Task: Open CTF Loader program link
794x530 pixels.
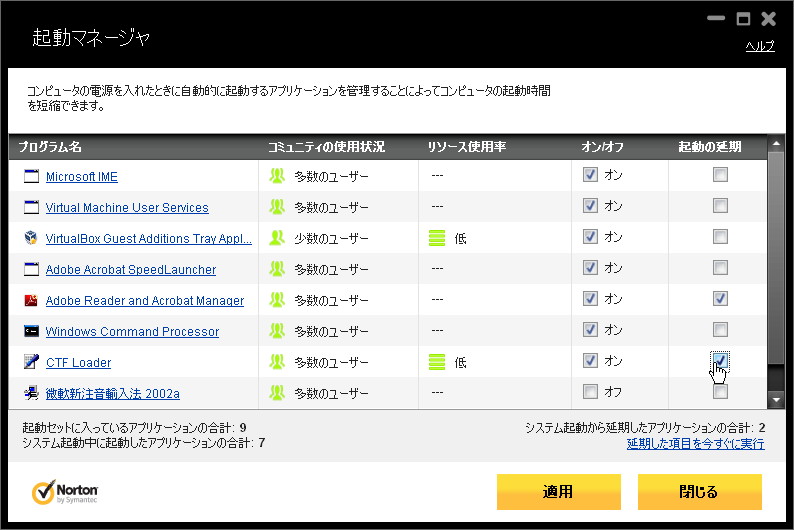Action: pos(78,362)
